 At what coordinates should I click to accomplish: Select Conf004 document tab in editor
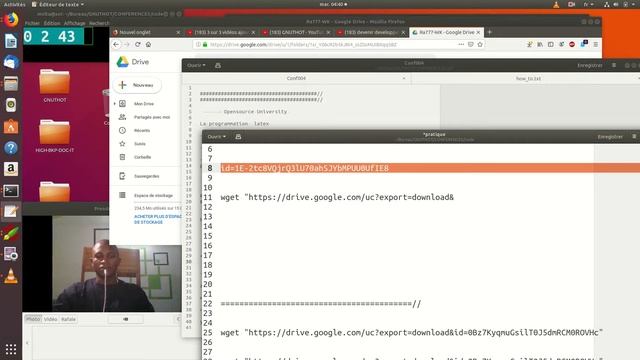tap(296, 78)
